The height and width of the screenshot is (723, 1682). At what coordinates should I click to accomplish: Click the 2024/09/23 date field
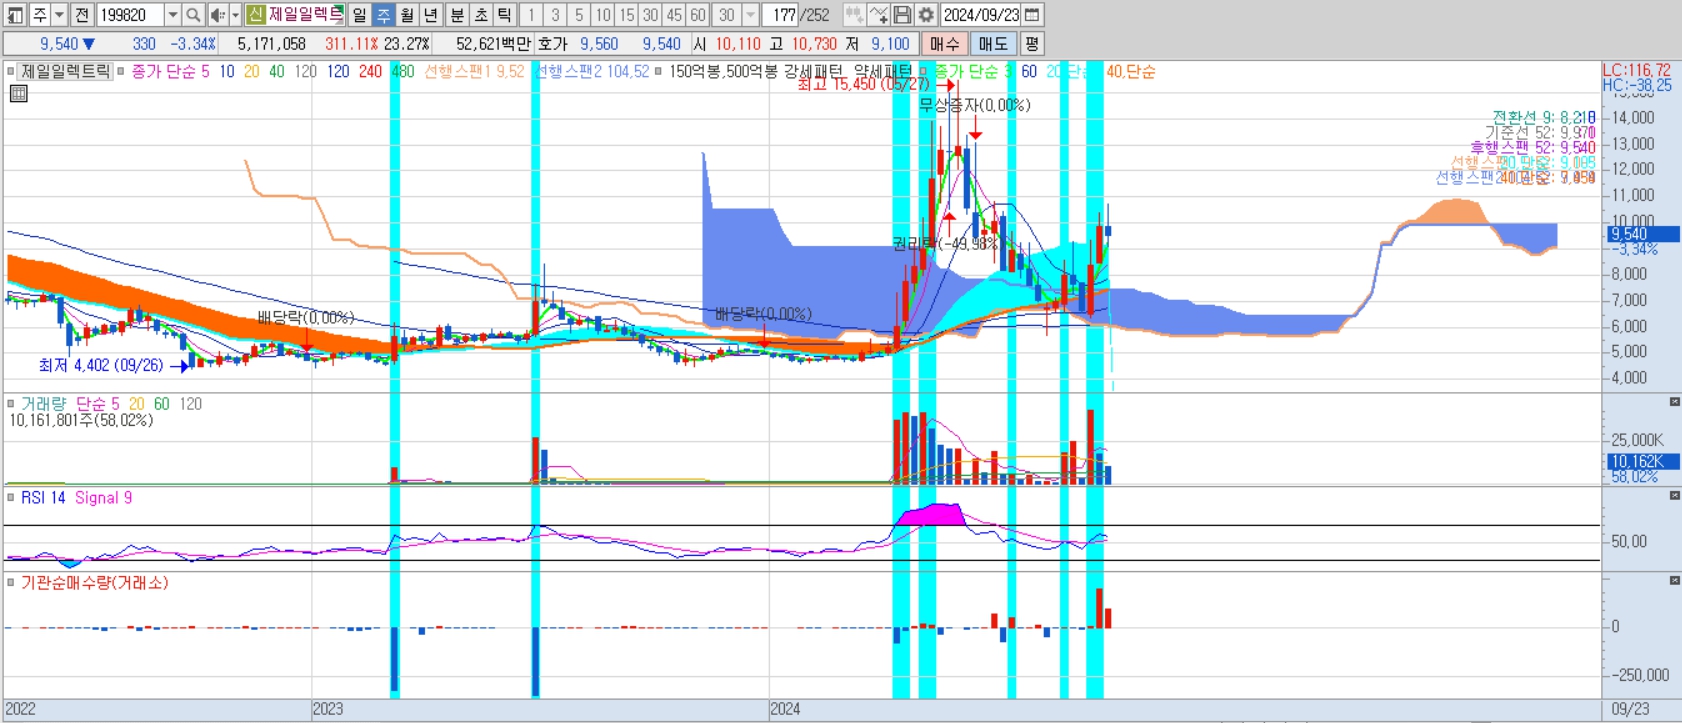tap(981, 15)
